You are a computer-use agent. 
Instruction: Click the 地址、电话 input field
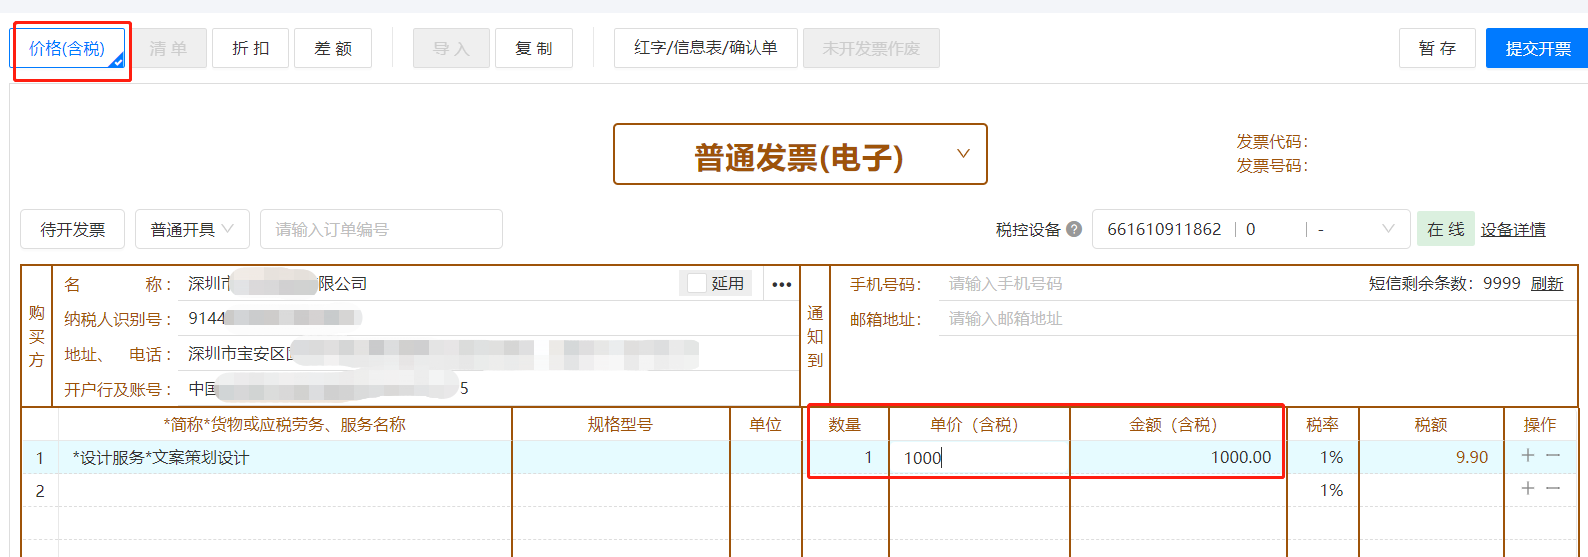click(x=490, y=353)
